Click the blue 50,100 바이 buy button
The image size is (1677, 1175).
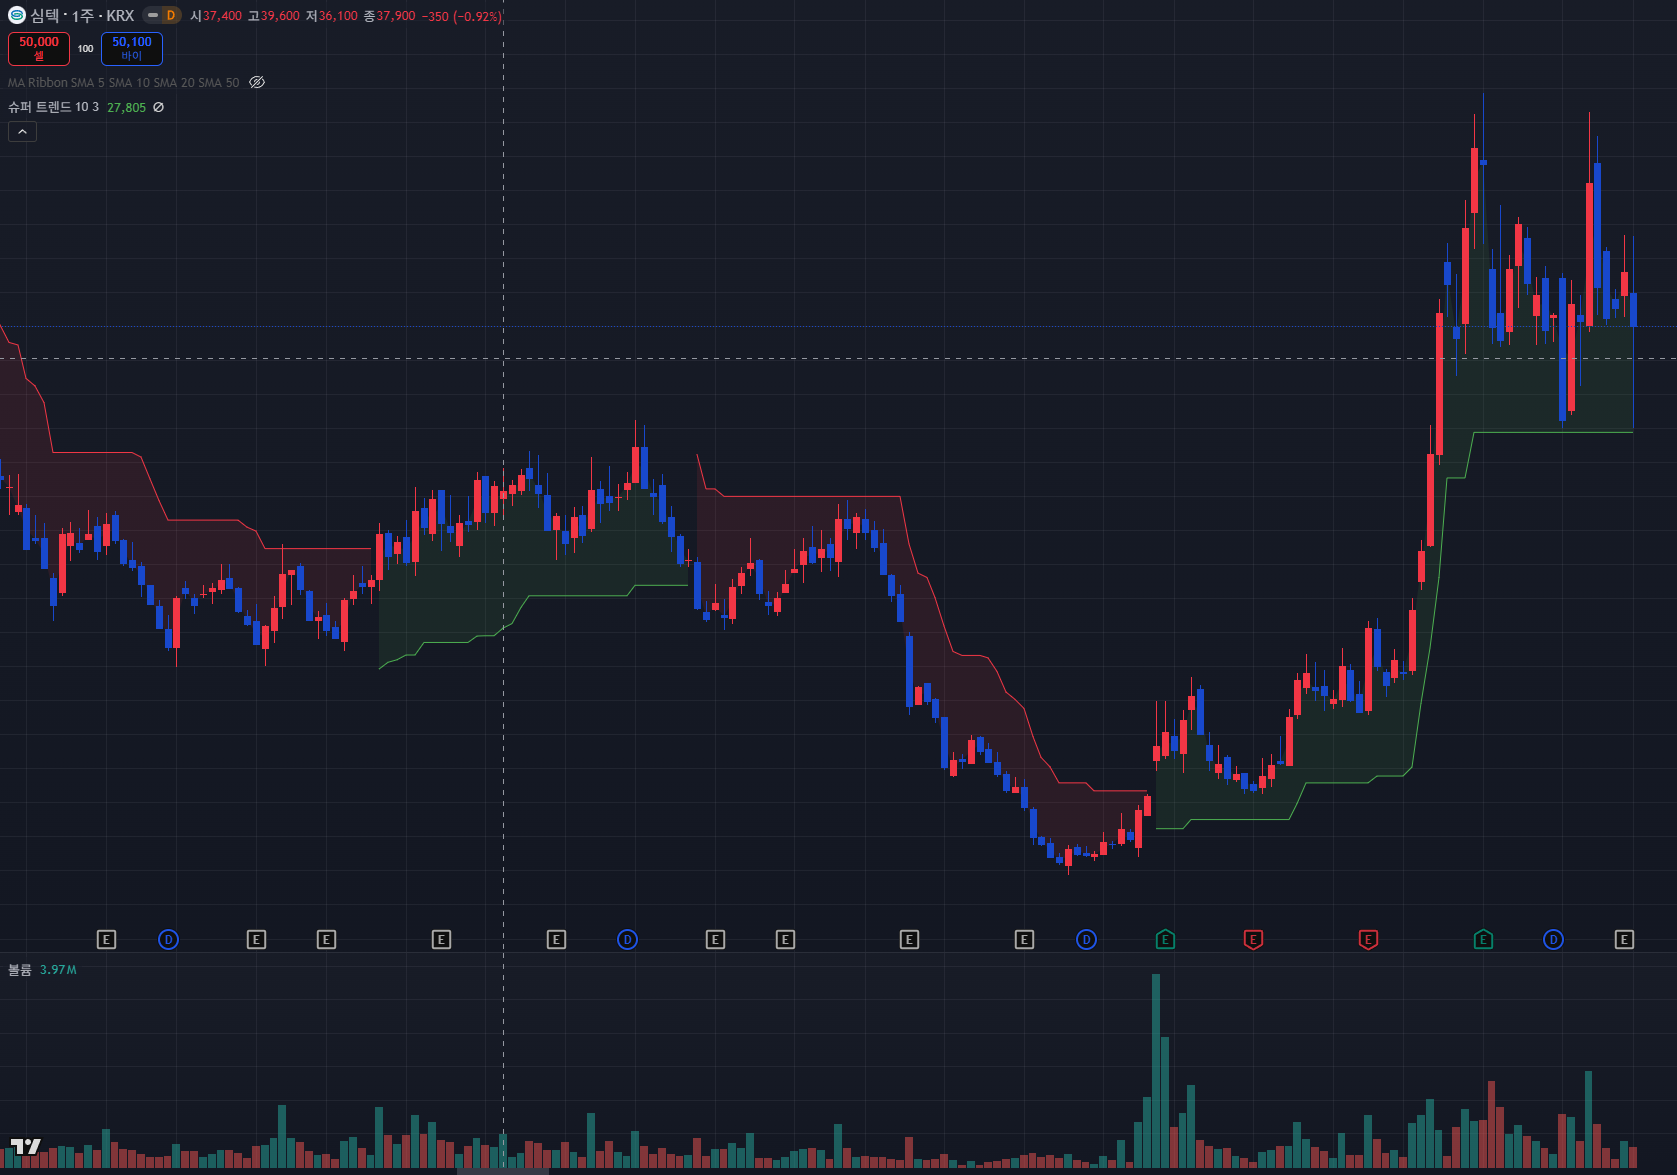point(132,48)
